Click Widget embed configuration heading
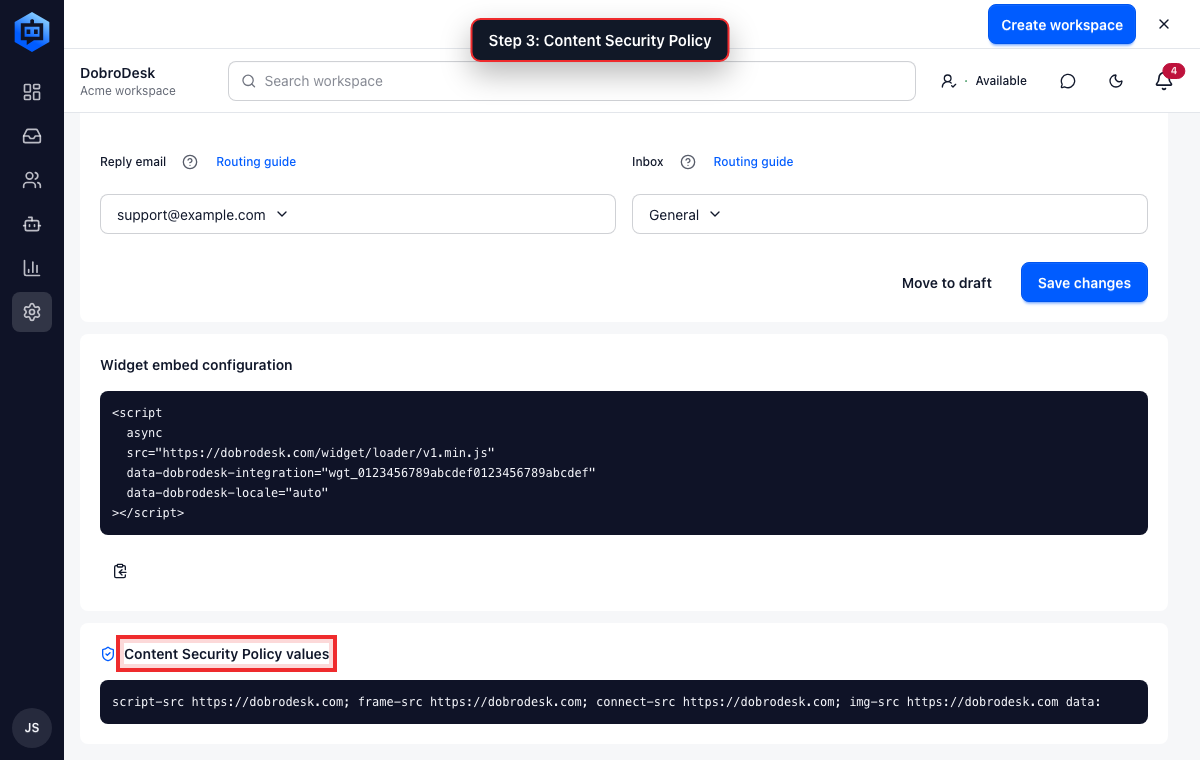Viewport: 1200px width, 760px height. click(196, 365)
